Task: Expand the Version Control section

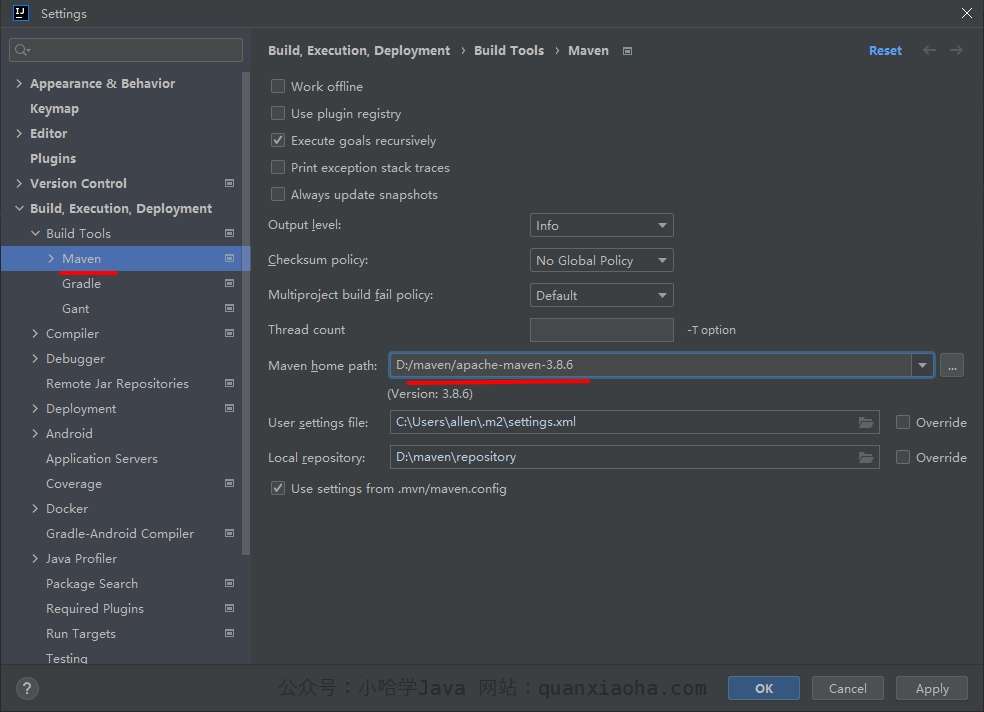Action: pyautogui.click(x=19, y=183)
